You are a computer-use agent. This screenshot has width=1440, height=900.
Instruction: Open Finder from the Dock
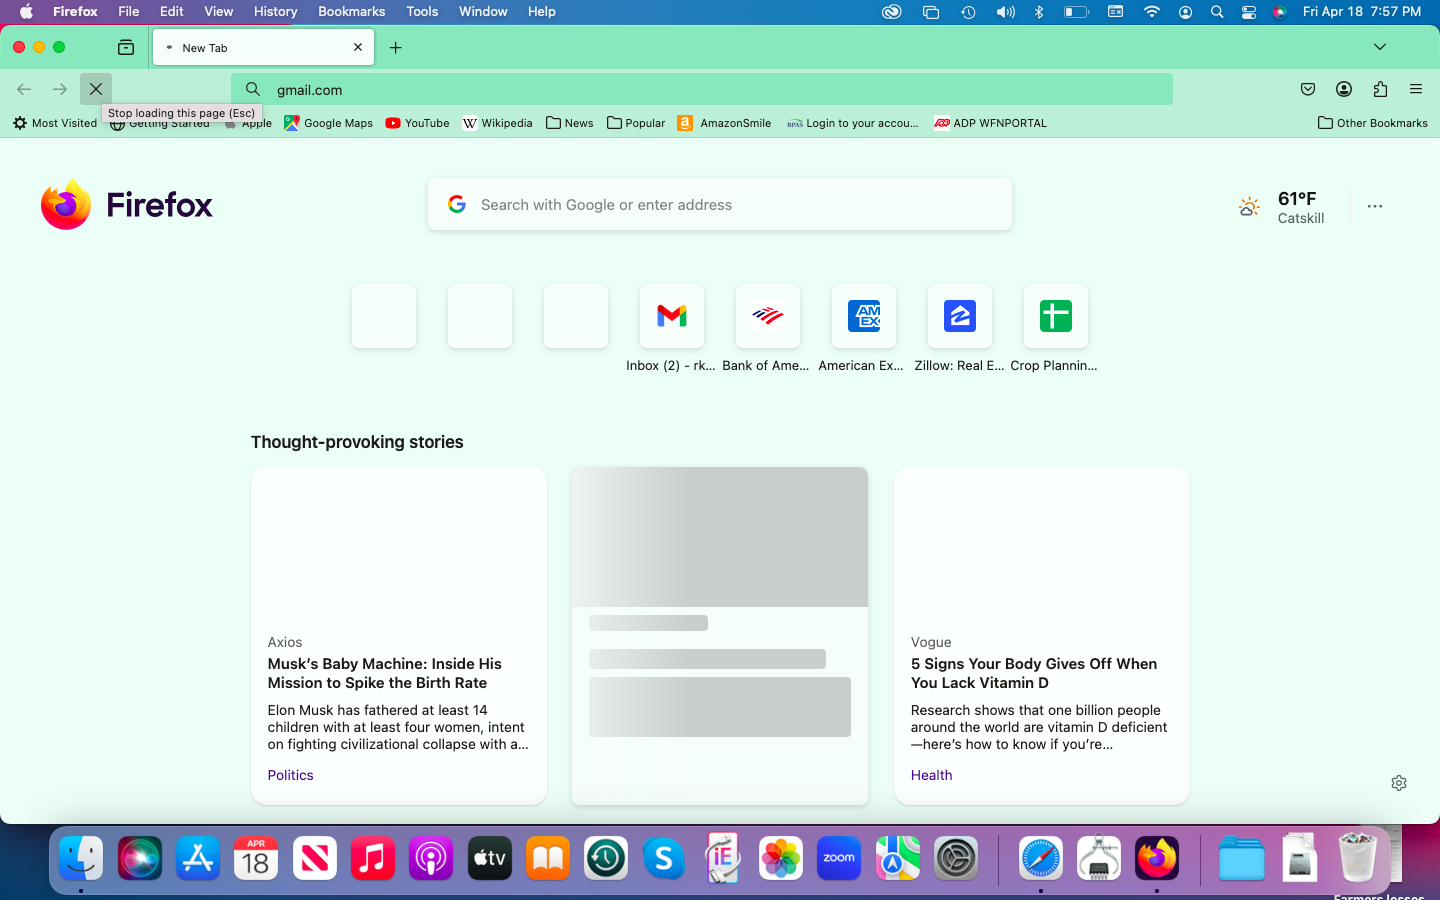click(x=81, y=858)
